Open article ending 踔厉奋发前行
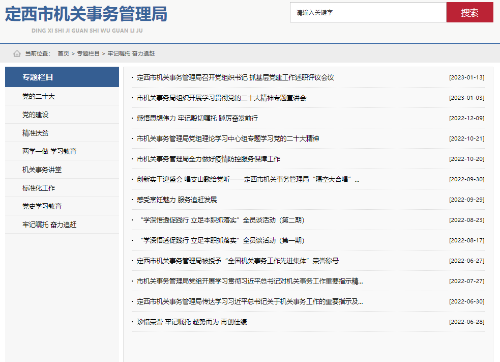This screenshot has width=500, height=362. (197, 118)
